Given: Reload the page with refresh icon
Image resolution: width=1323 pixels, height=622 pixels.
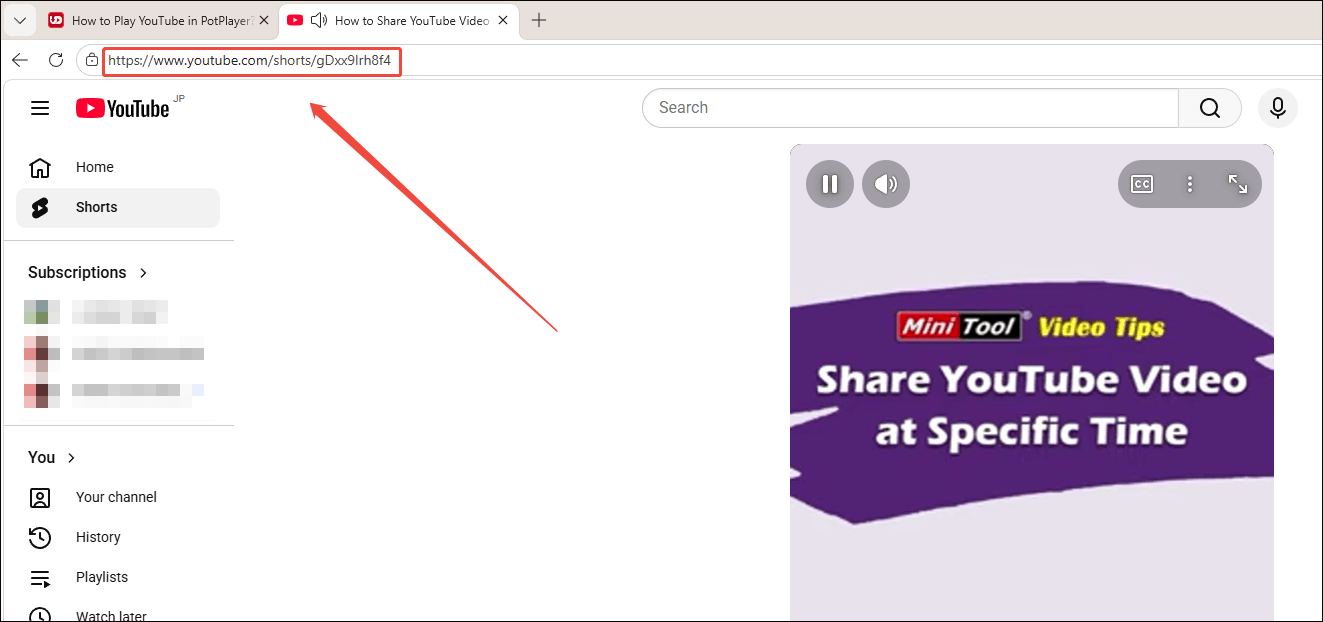Looking at the screenshot, I should point(56,60).
